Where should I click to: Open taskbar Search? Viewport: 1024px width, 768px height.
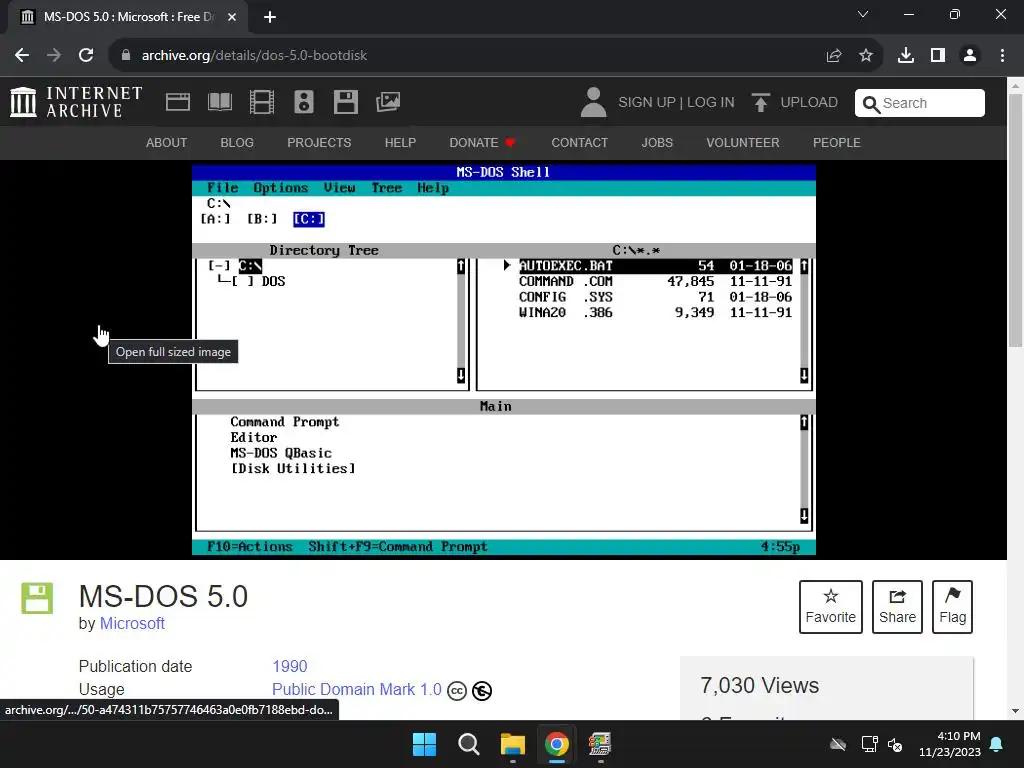coord(468,744)
